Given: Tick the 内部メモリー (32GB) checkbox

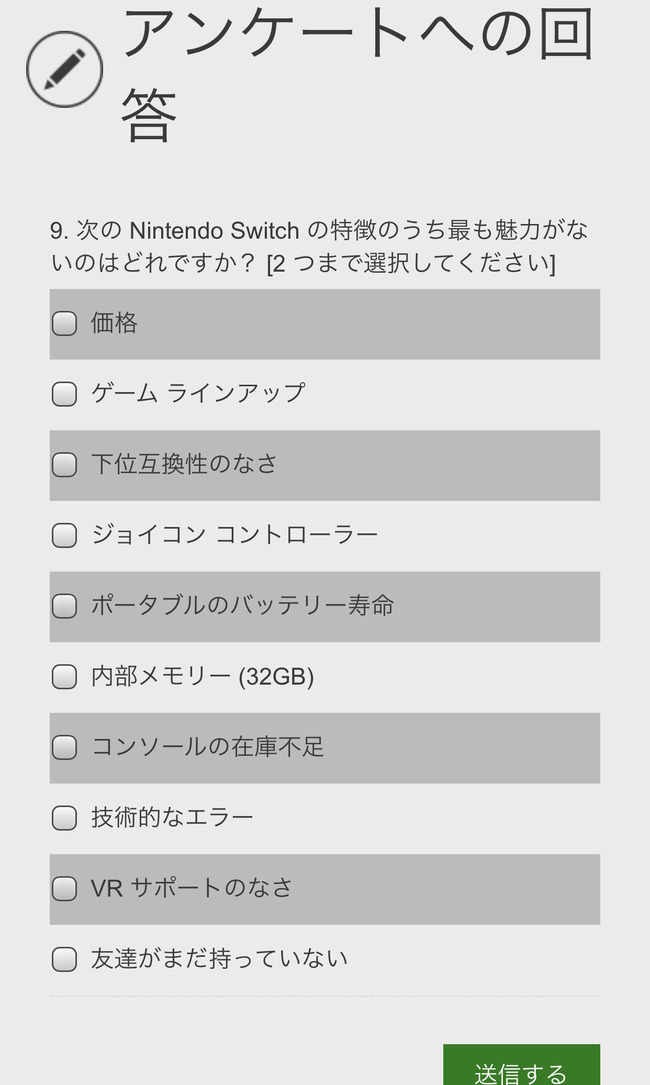Looking at the screenshot, I should pos(64,676).
